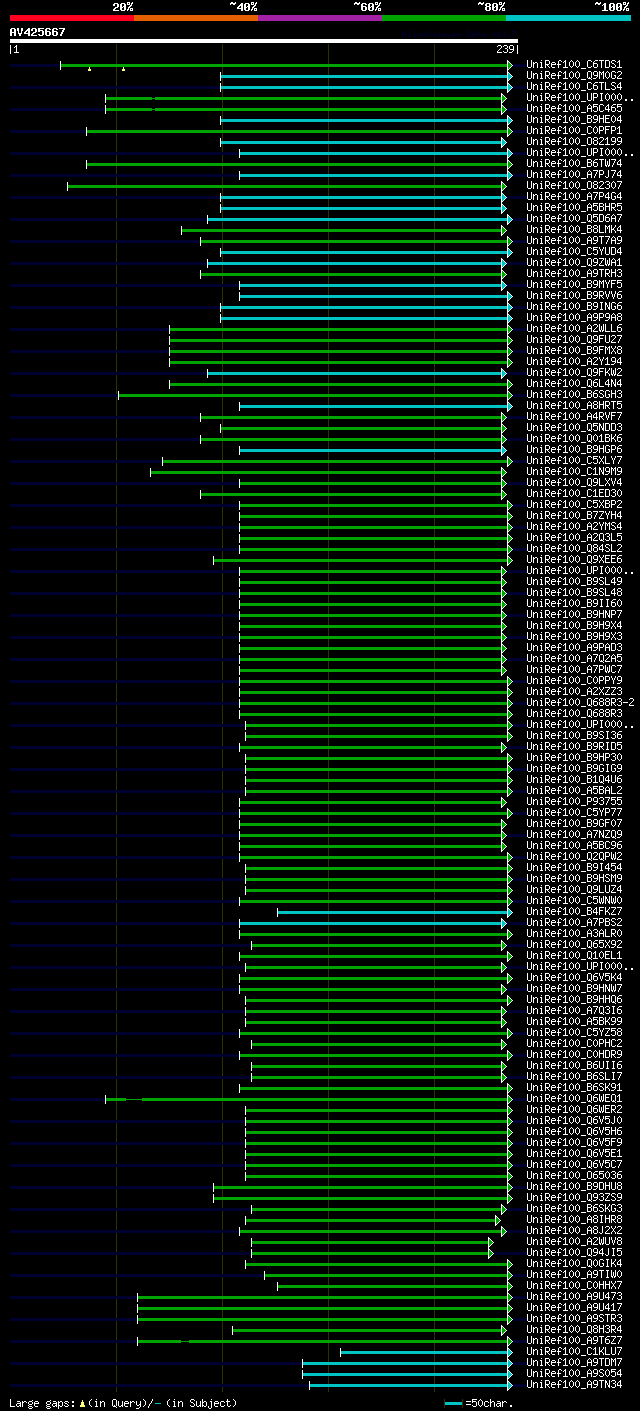
Task: Click the UniRef100_A9U473 label
Action: tap(573, 1296)
